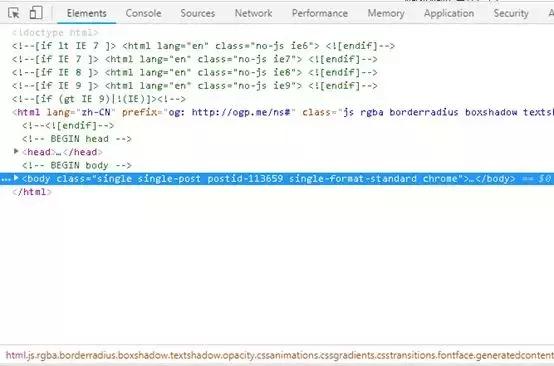Switch to the Console tab
The width and height of the screenshot is (554, 366).
[143, 13]
